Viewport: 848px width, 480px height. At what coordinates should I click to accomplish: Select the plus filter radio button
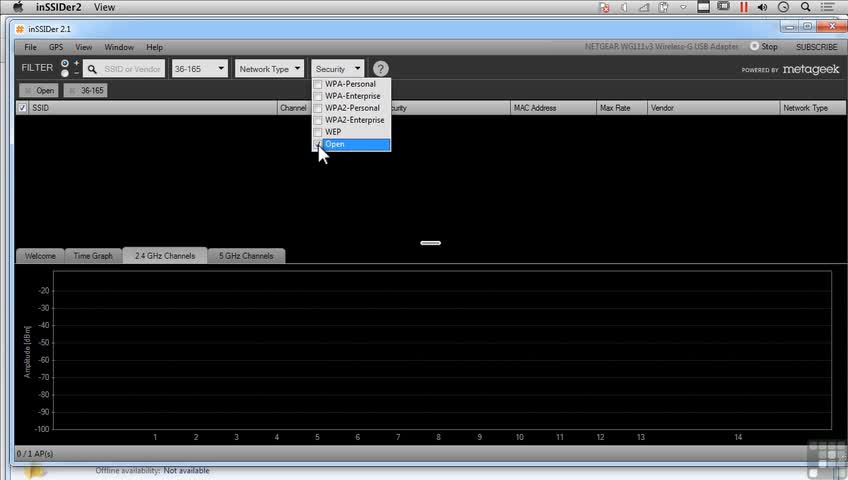pyautogui.click(x=65, y=63)
